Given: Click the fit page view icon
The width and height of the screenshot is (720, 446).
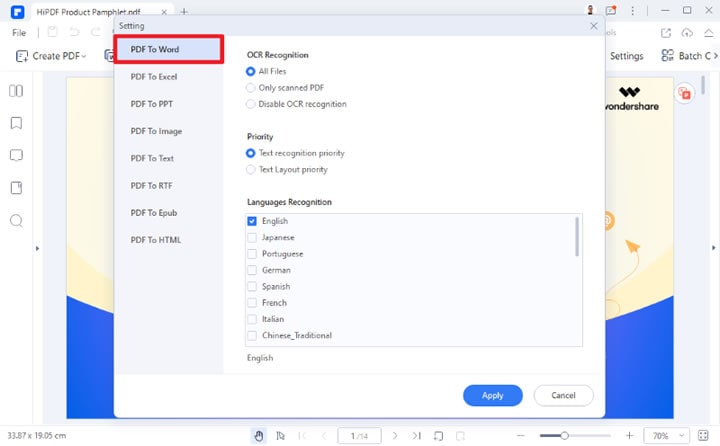Looking at the screenshot, I should pyautogui.click(x=703, y=435).
